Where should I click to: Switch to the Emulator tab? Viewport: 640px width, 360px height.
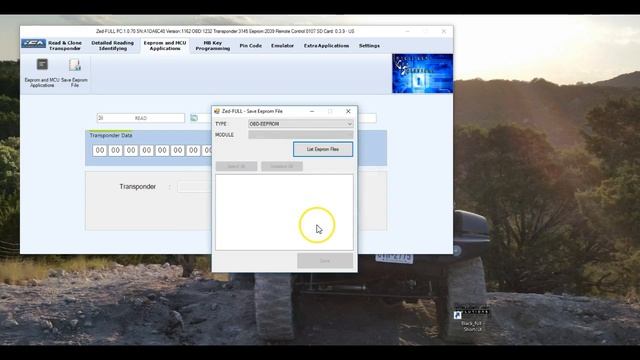coord(282,46)
